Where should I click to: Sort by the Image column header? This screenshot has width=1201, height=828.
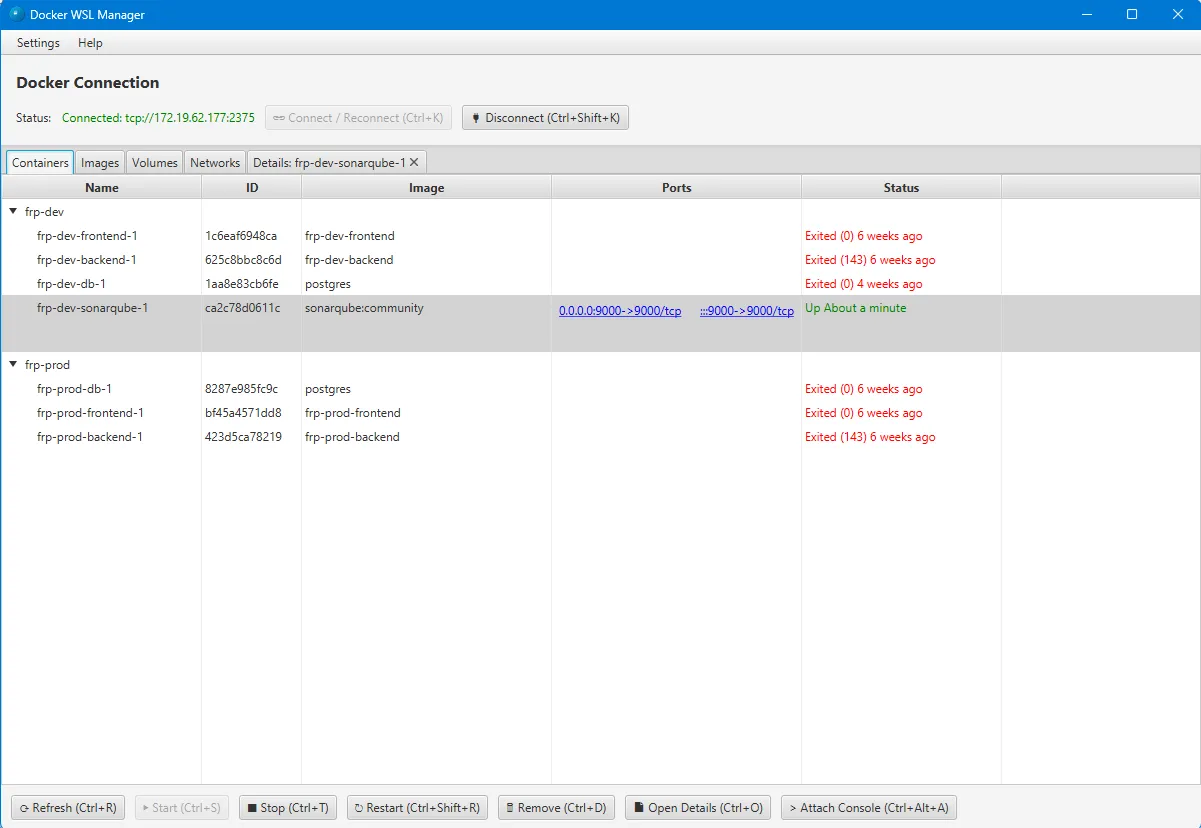point(427,188)
